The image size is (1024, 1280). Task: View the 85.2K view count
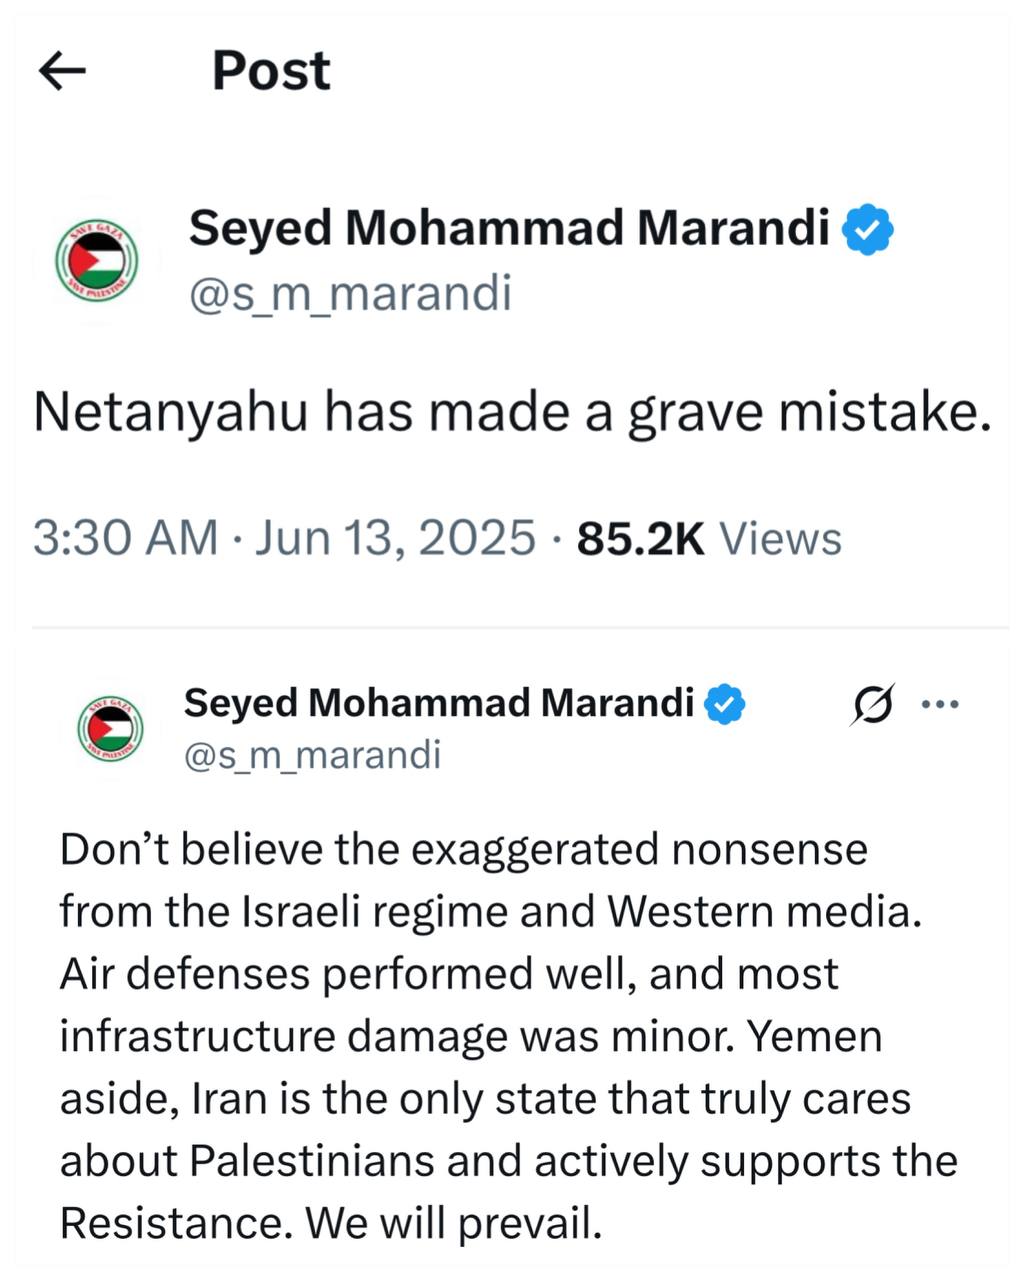[641, 538]
